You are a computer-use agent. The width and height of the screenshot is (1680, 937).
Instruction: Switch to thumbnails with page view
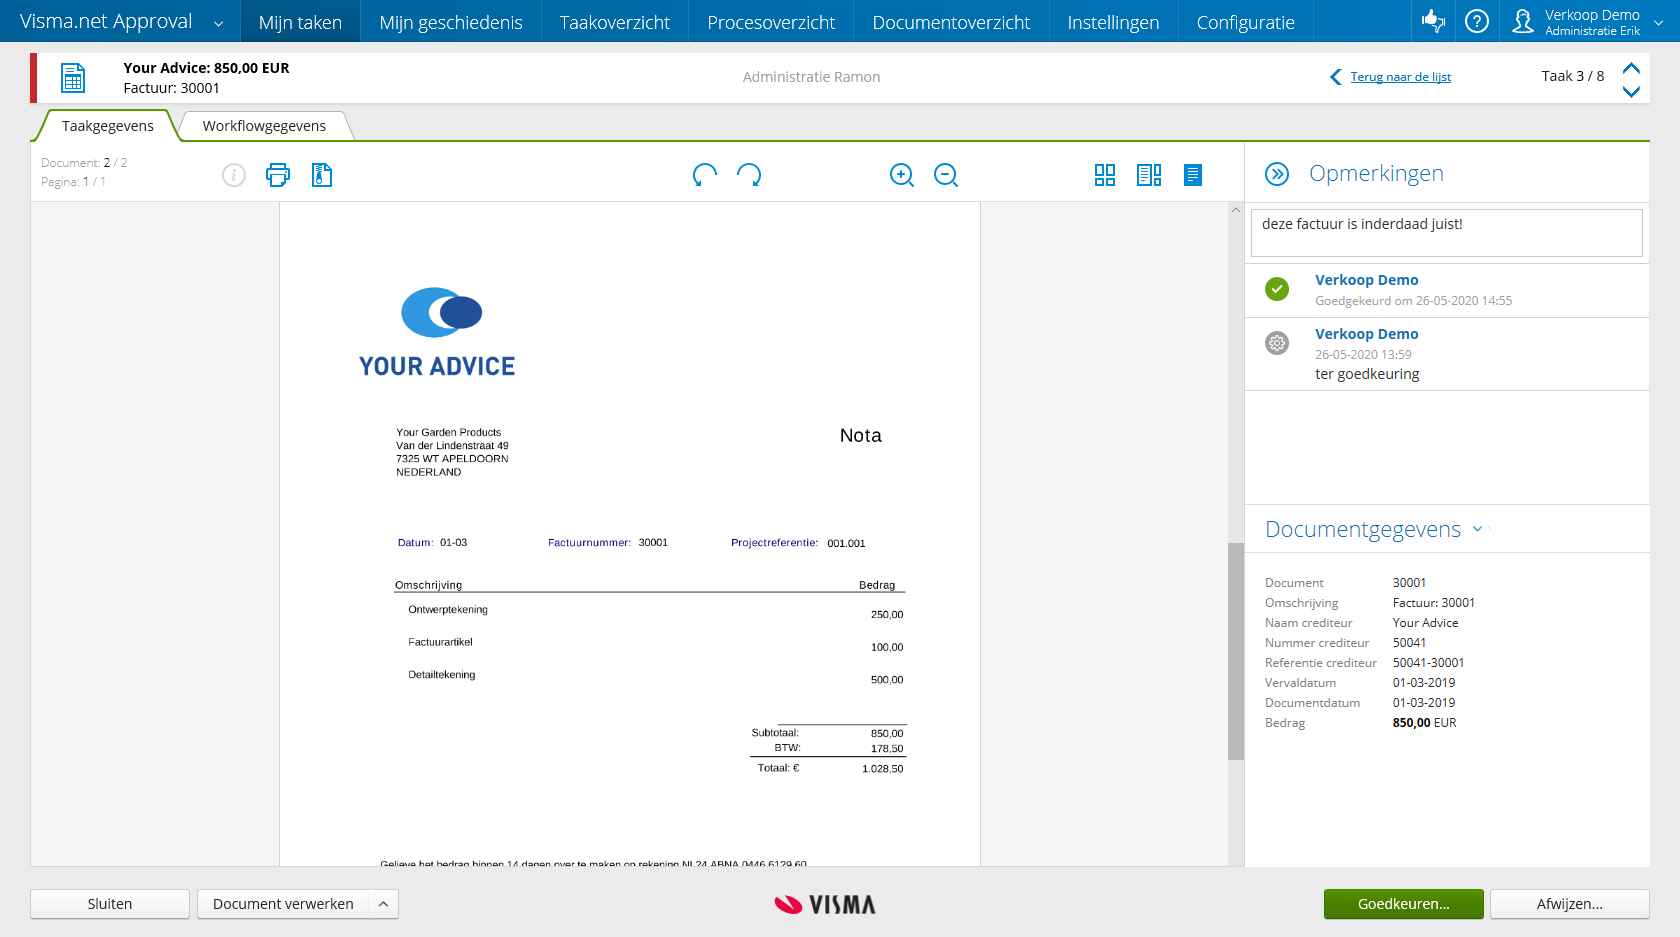tap(1149, 175)
